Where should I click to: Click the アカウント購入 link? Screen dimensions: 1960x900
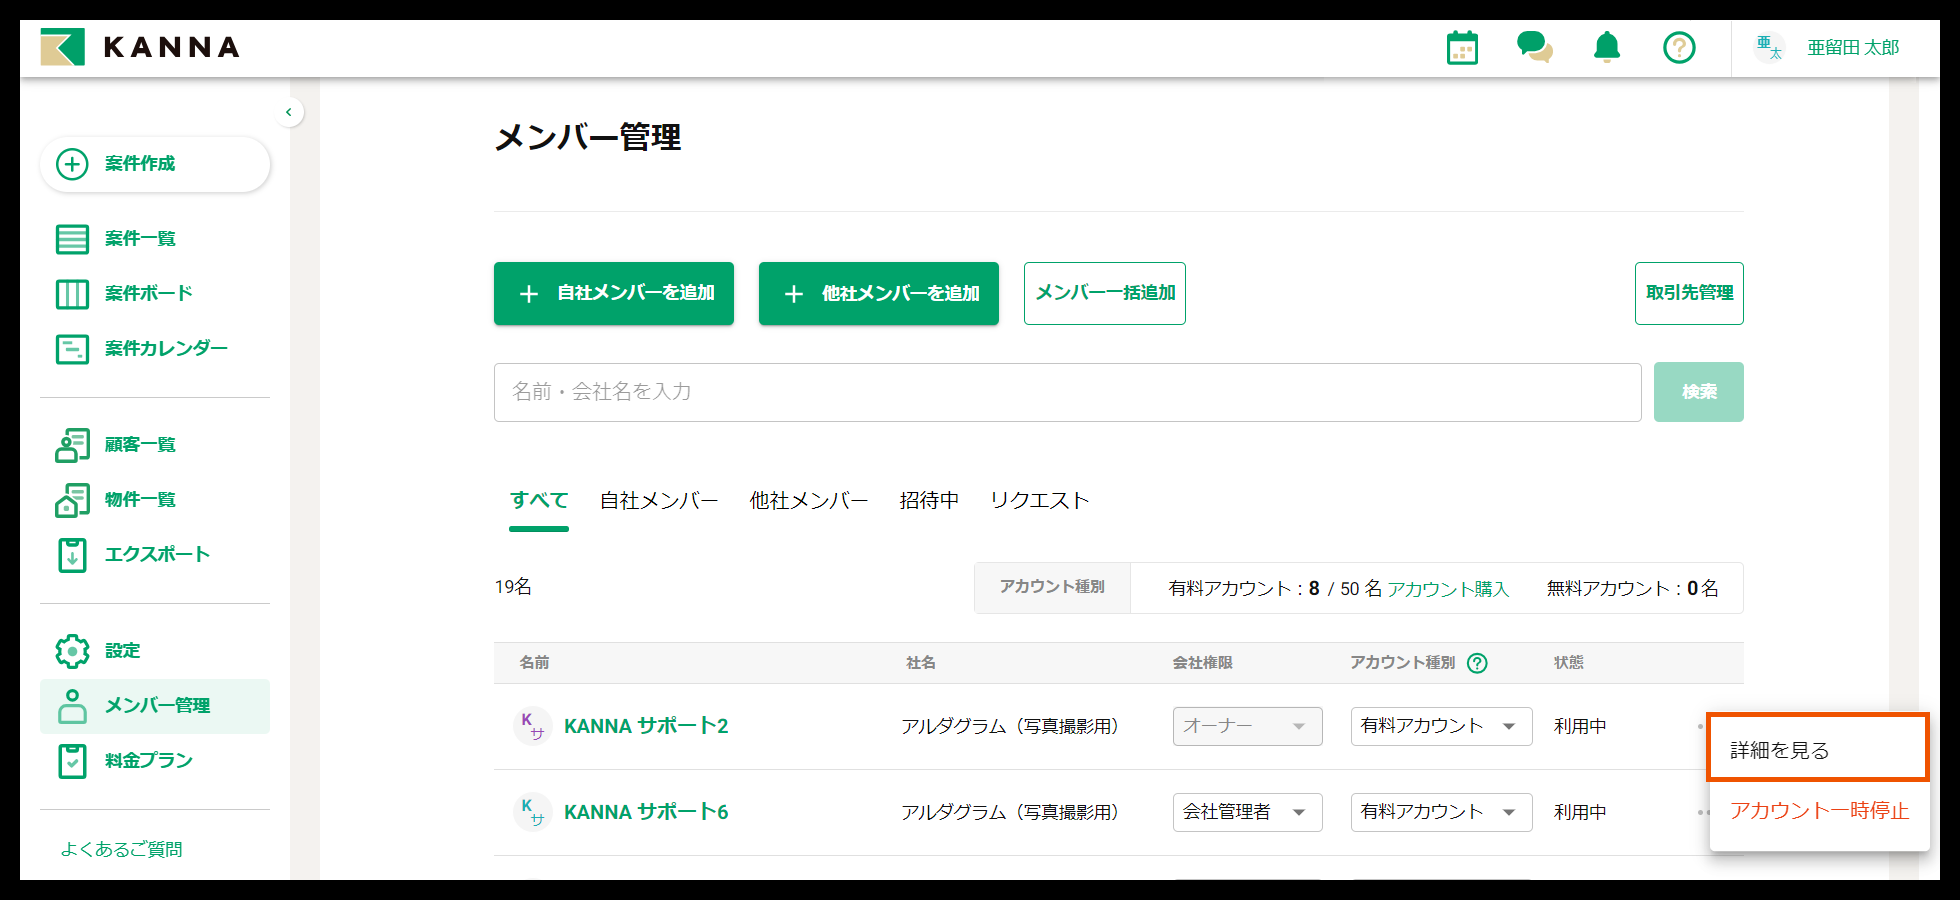[x=1448, y=589]
